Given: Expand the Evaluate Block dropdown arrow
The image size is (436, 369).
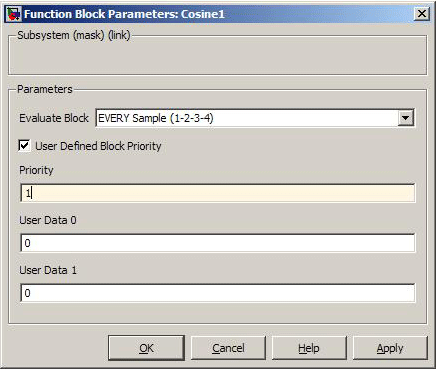Looking at the screenshot, I should pos(406,118).
